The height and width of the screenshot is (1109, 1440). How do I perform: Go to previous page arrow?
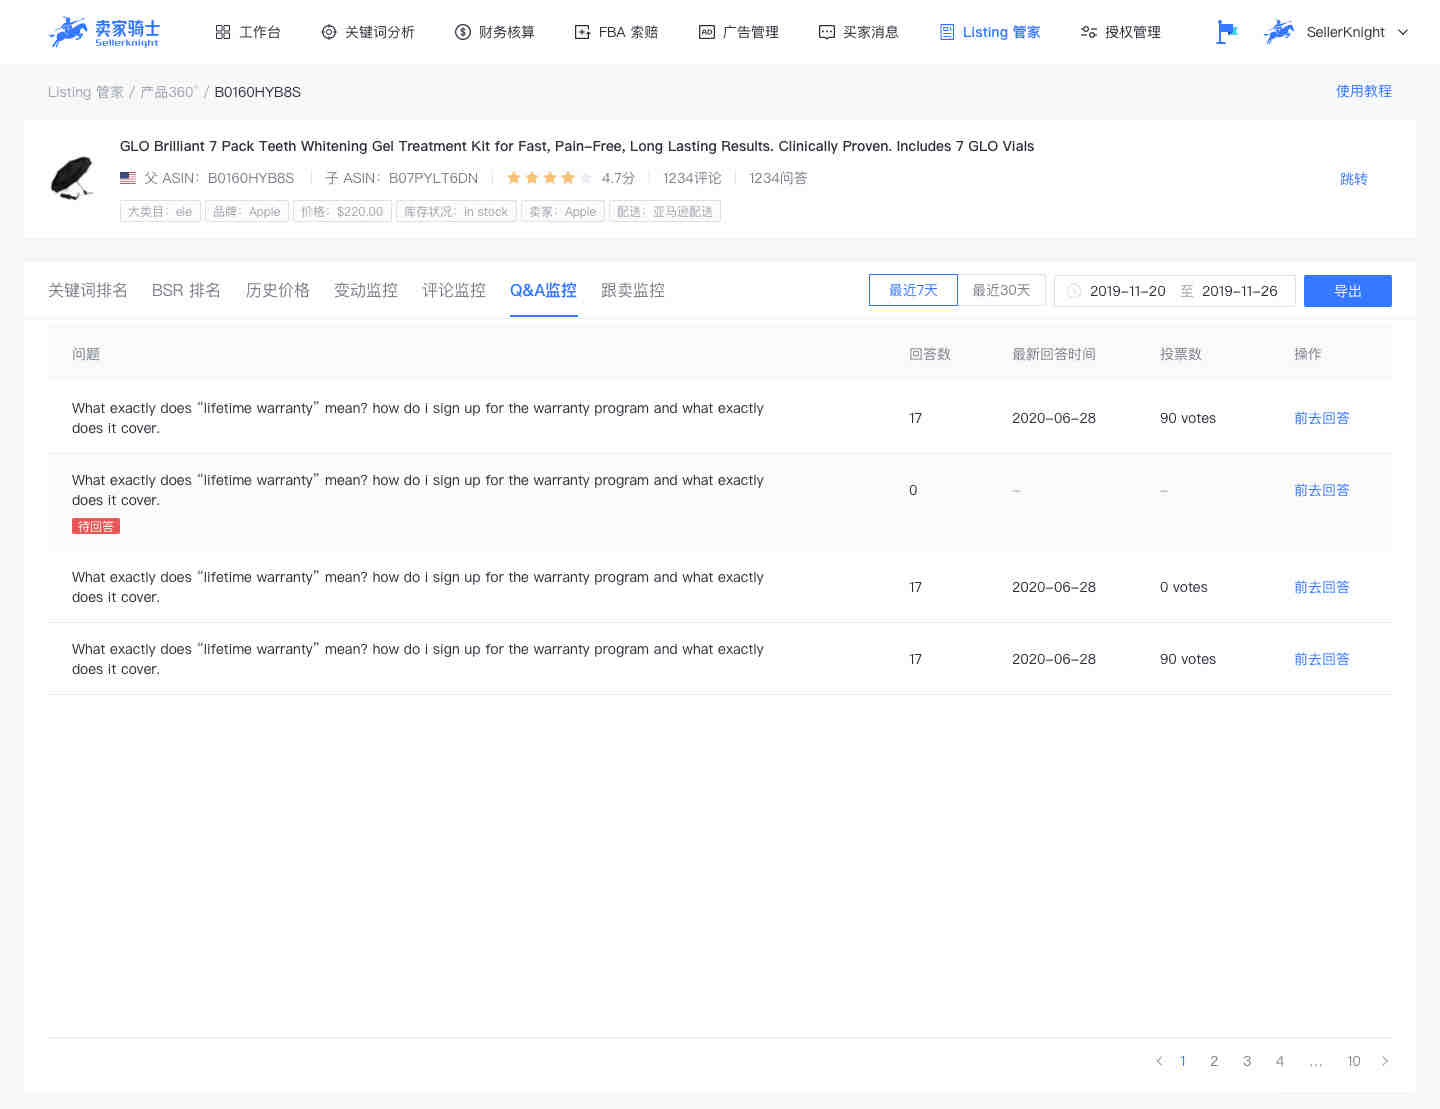1159,1061
